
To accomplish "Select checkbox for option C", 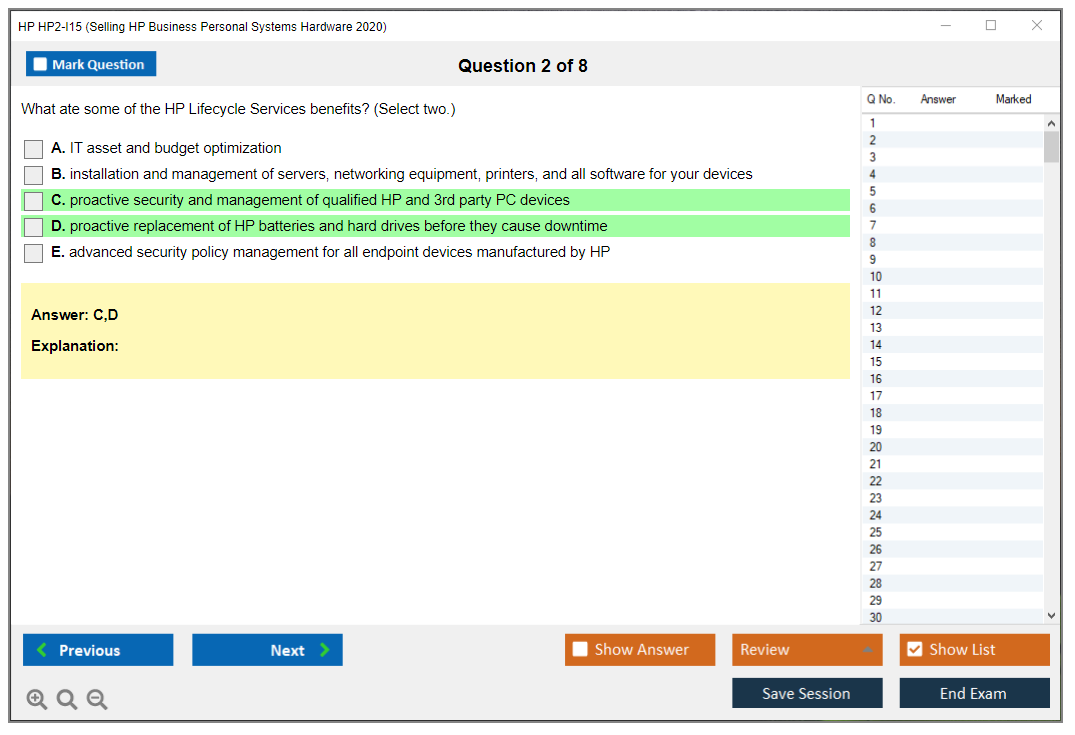I will [34, 201].
